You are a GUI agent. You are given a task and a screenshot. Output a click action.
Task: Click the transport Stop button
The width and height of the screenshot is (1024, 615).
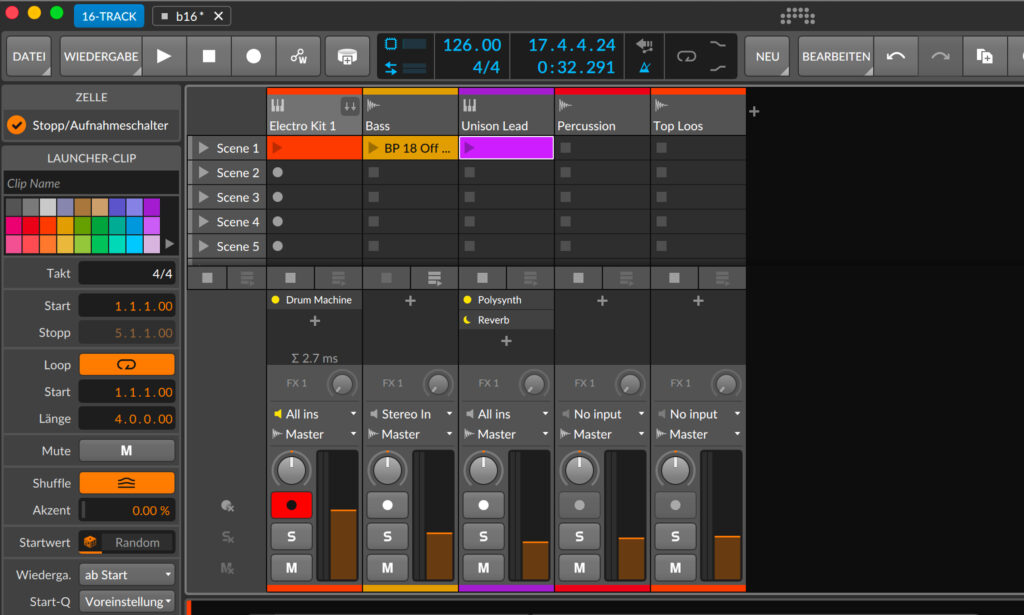209,56
